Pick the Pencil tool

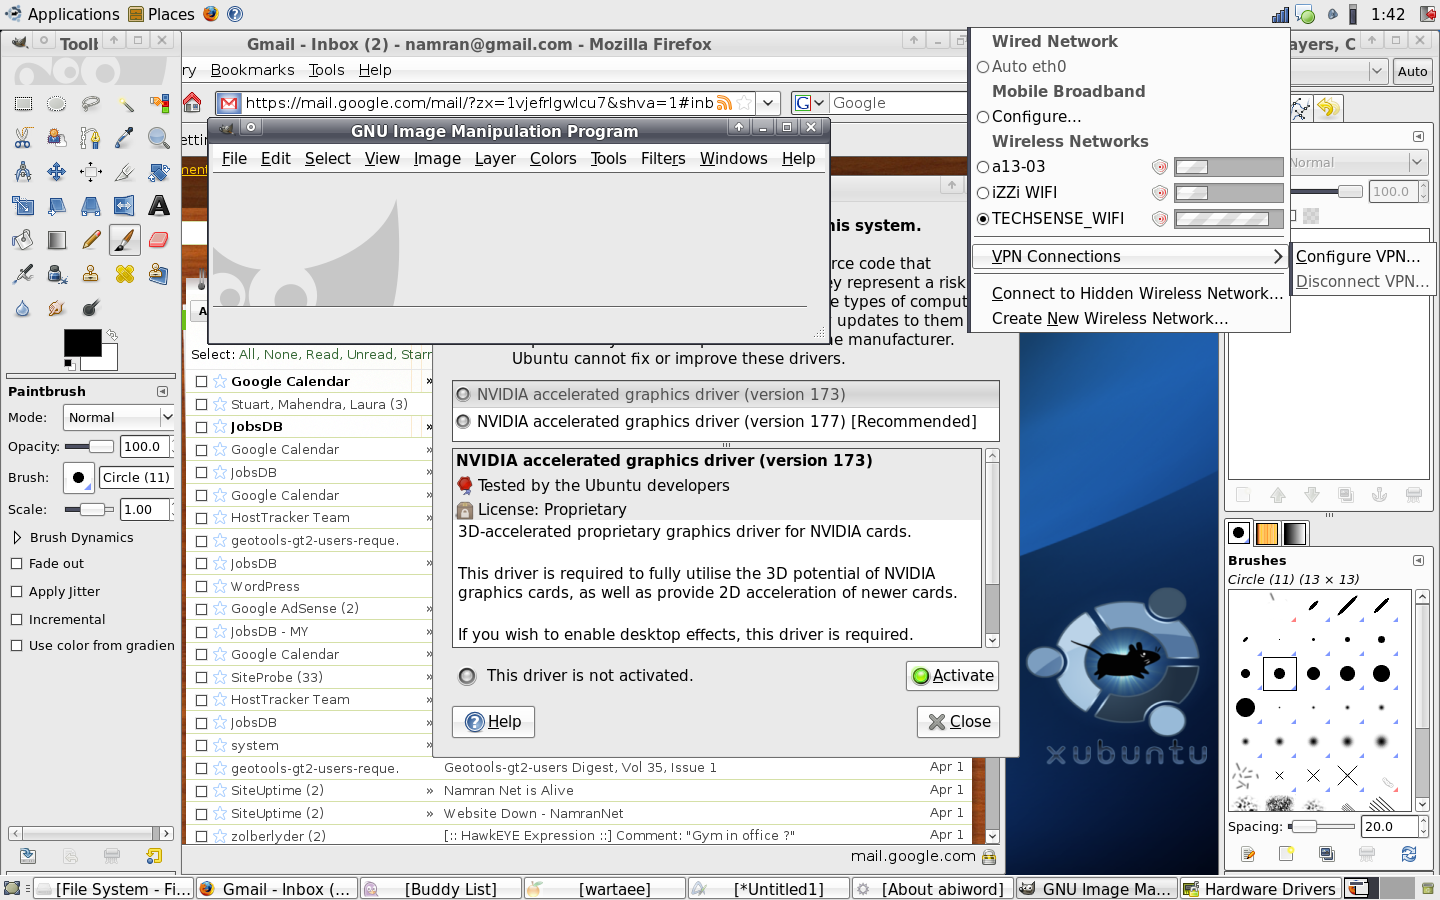point(91,240)
